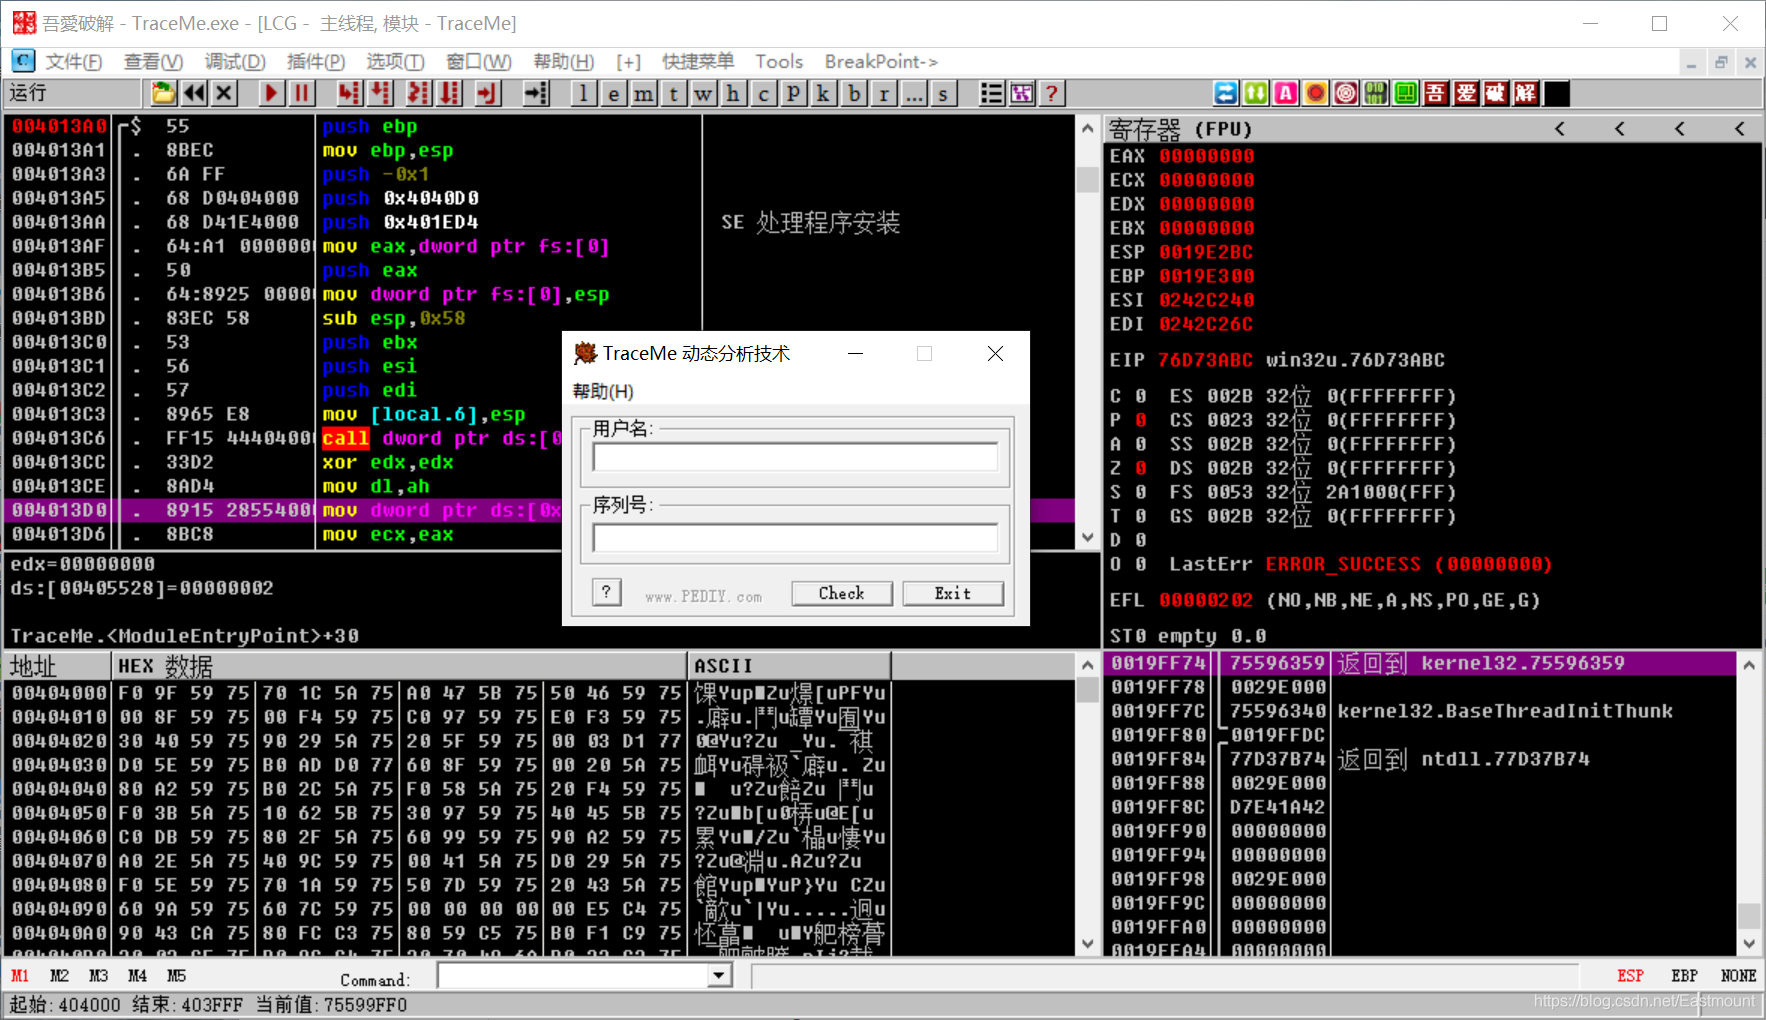This screenshot has width=1766, height=1020.
Task: Click the 用户名 input field
Action: pyautogui.click(x=795, y=457)
